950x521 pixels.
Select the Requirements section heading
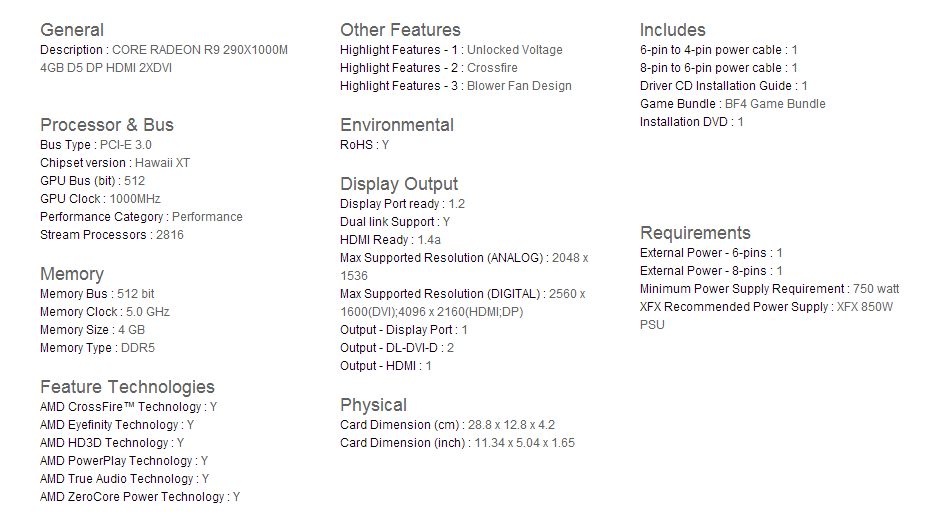(x=695, y=233)
